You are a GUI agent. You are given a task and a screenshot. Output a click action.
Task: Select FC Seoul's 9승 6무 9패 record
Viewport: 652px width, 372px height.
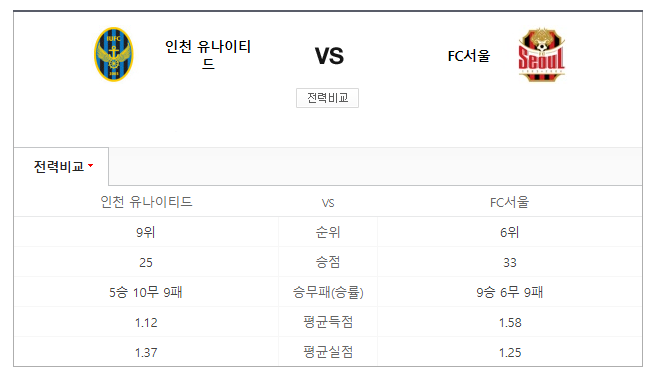click(x=509, y=292)
